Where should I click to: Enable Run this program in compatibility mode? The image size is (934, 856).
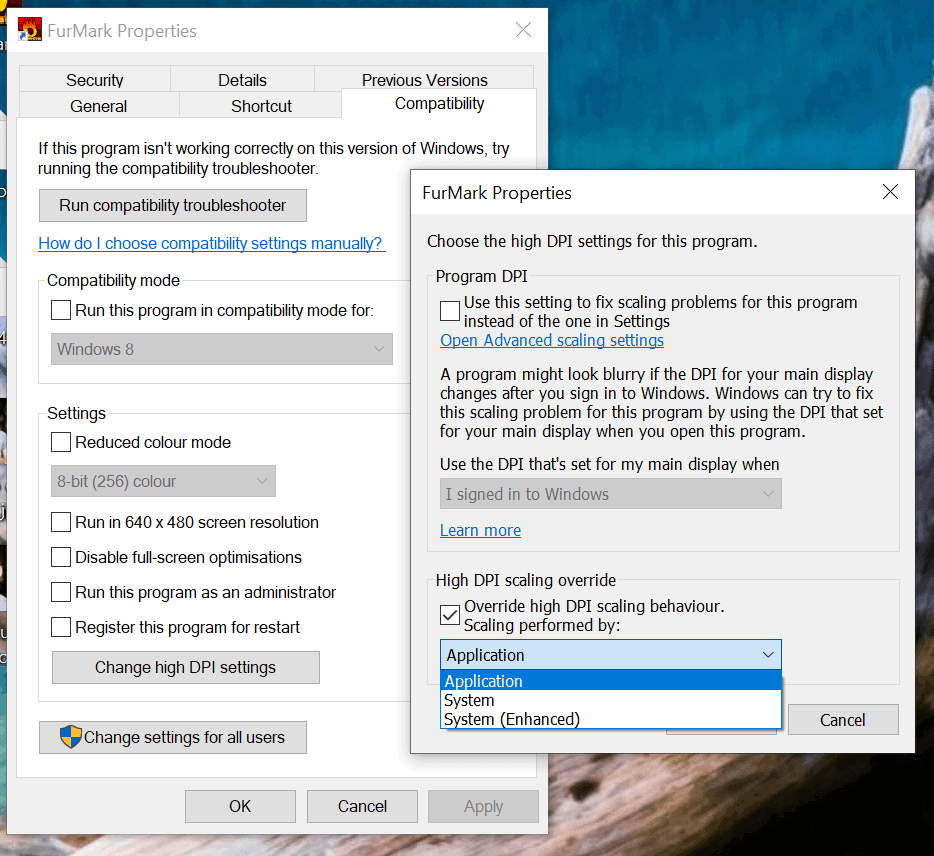(x=61, y=310)
